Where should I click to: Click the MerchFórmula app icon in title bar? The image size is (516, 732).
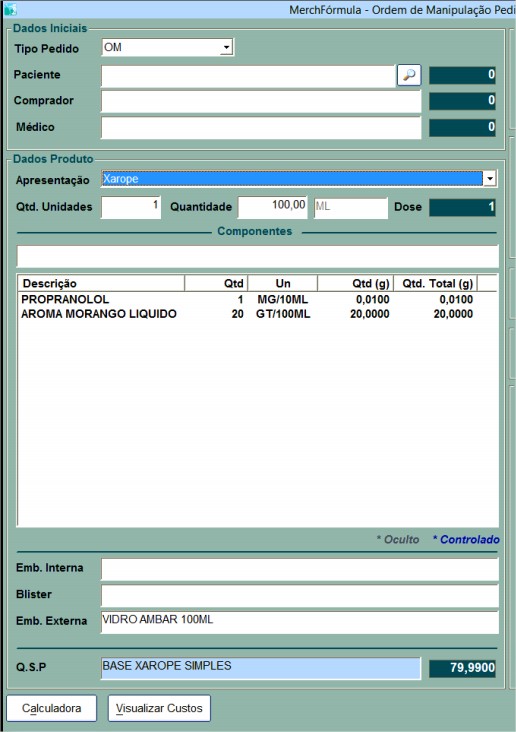[10, 9]
